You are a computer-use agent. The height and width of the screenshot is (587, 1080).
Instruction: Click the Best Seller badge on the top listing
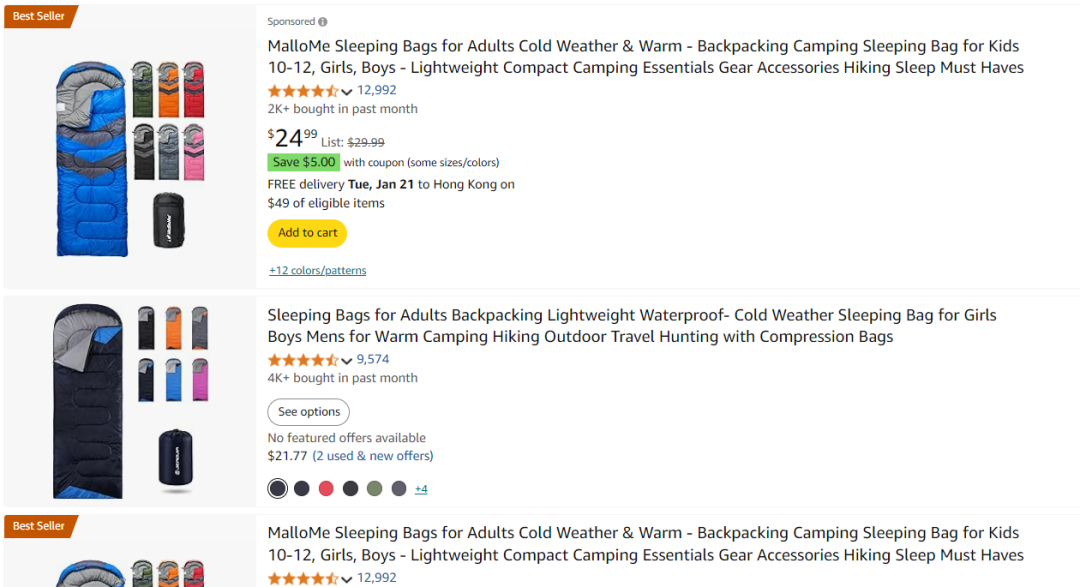tap(40, 16)
